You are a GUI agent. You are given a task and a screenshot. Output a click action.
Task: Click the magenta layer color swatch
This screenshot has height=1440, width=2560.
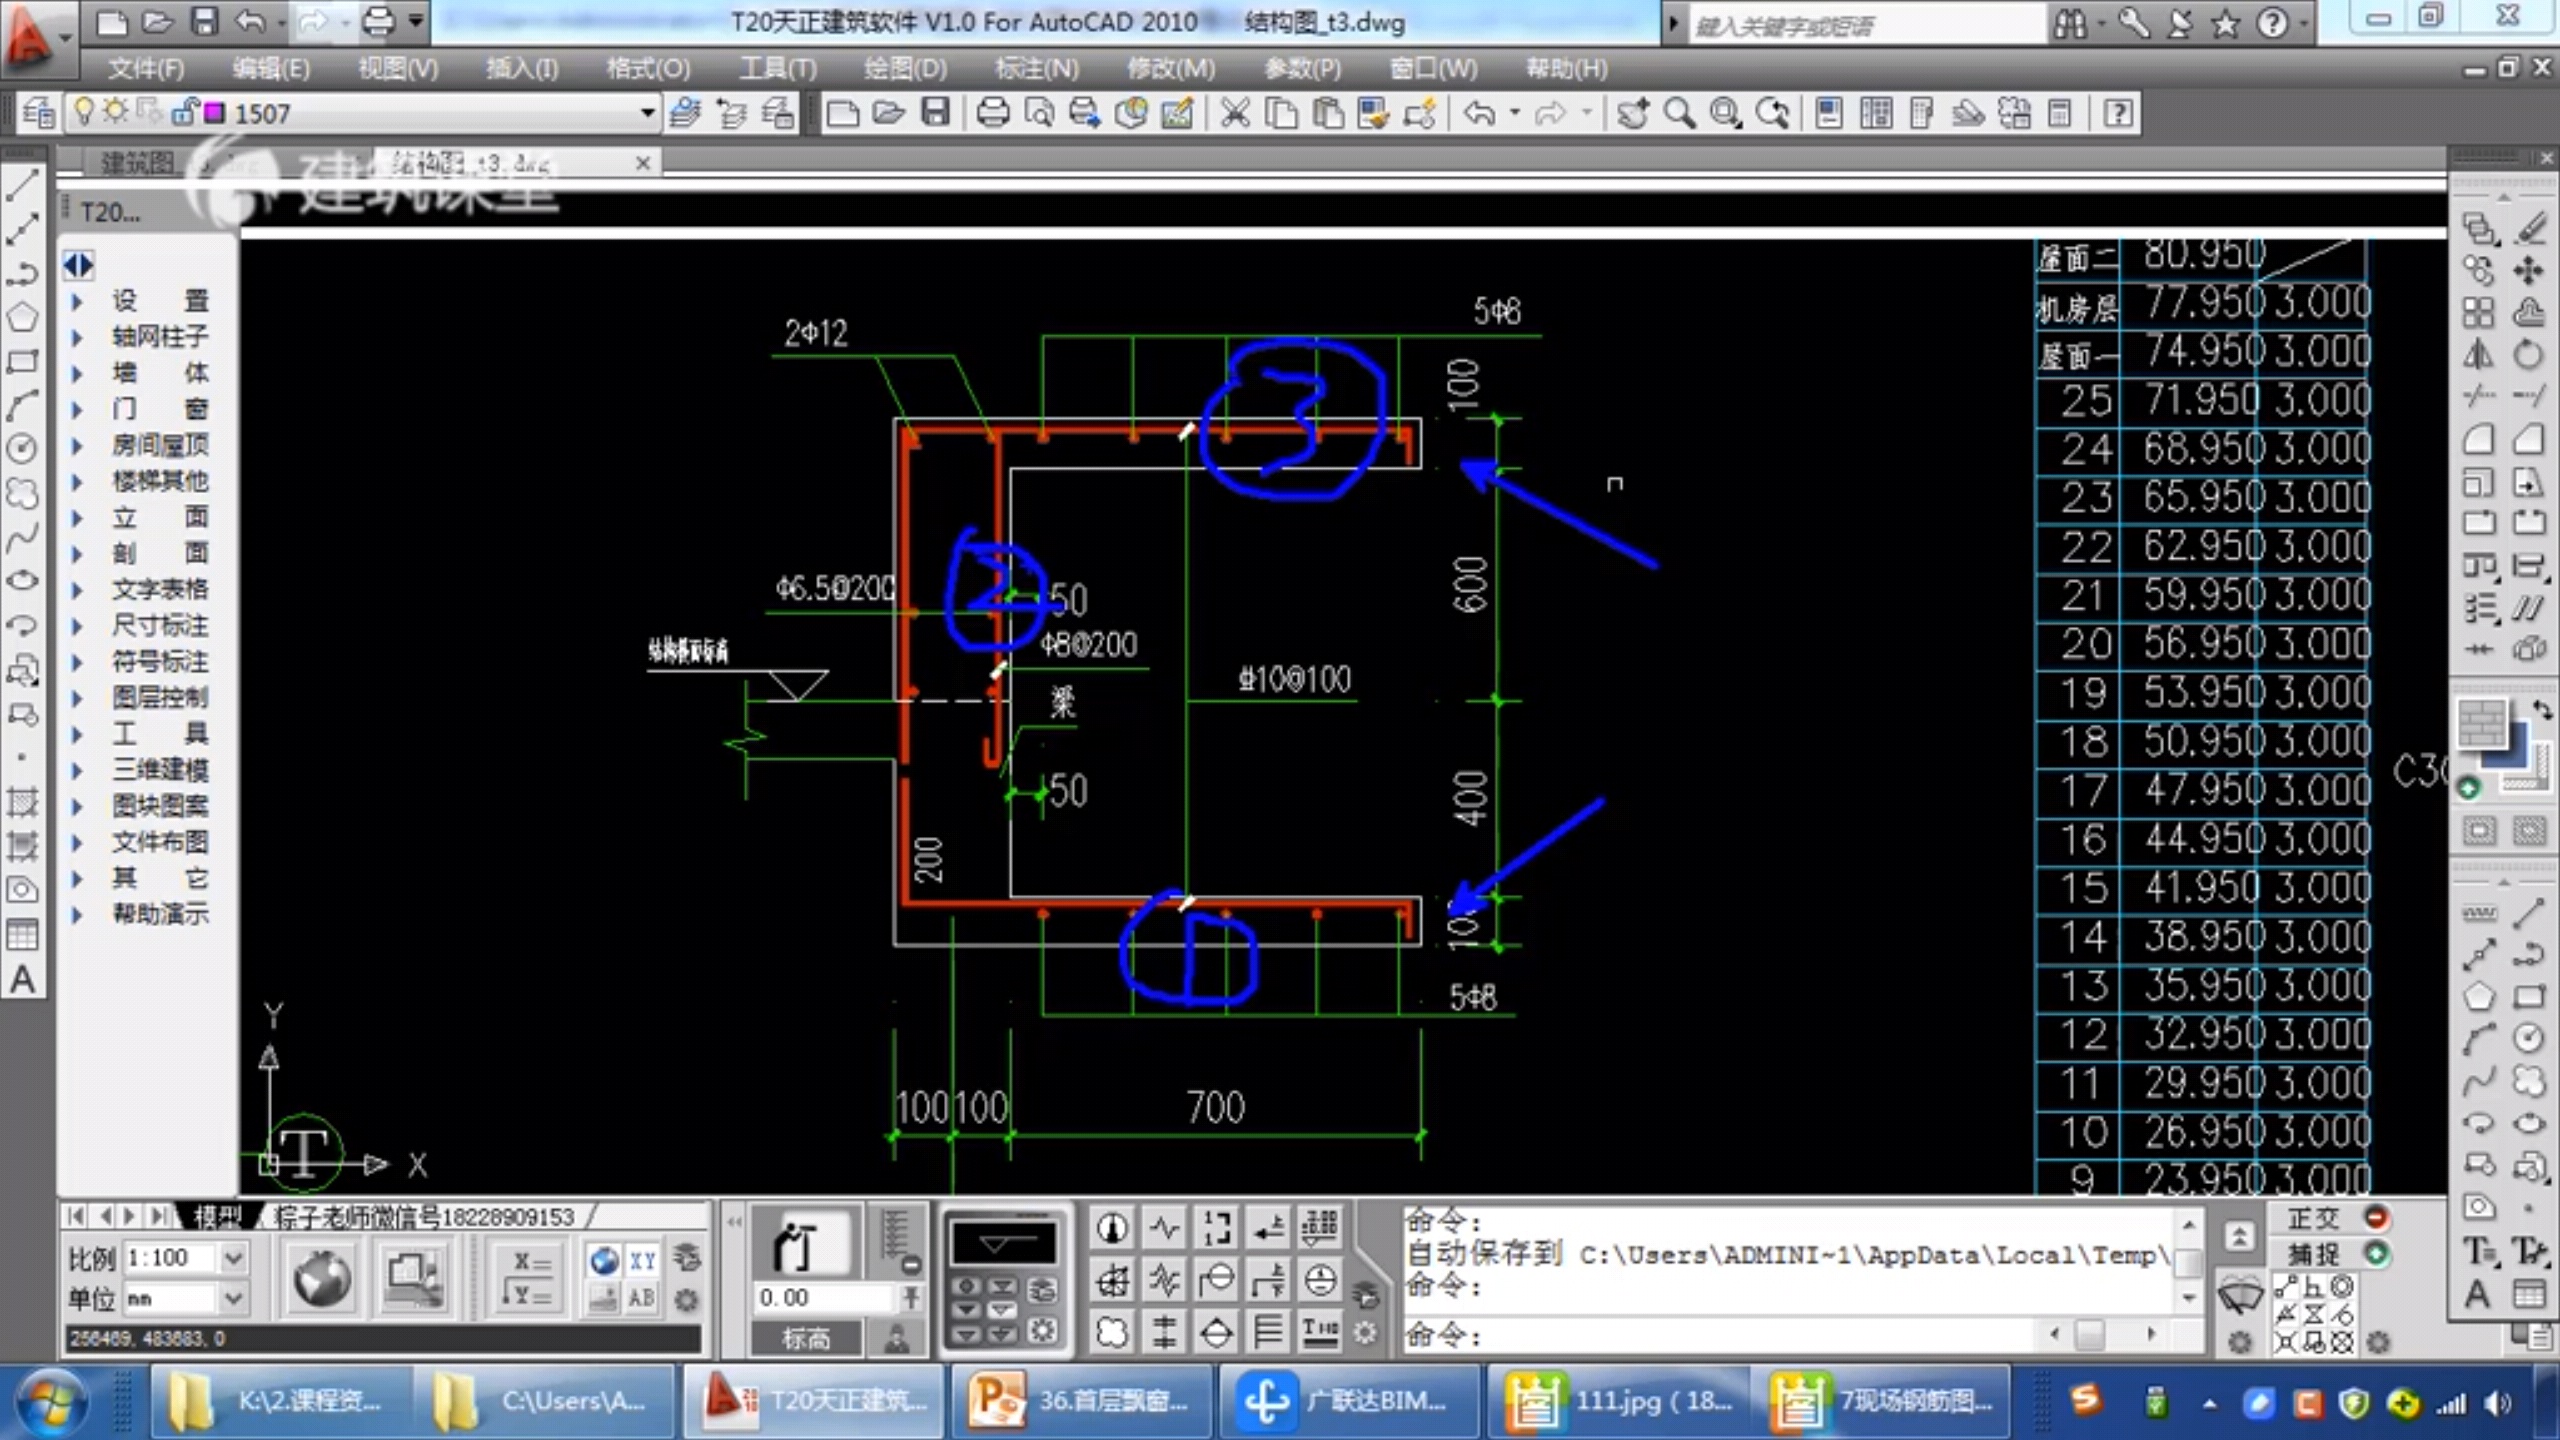click(214, 113)
